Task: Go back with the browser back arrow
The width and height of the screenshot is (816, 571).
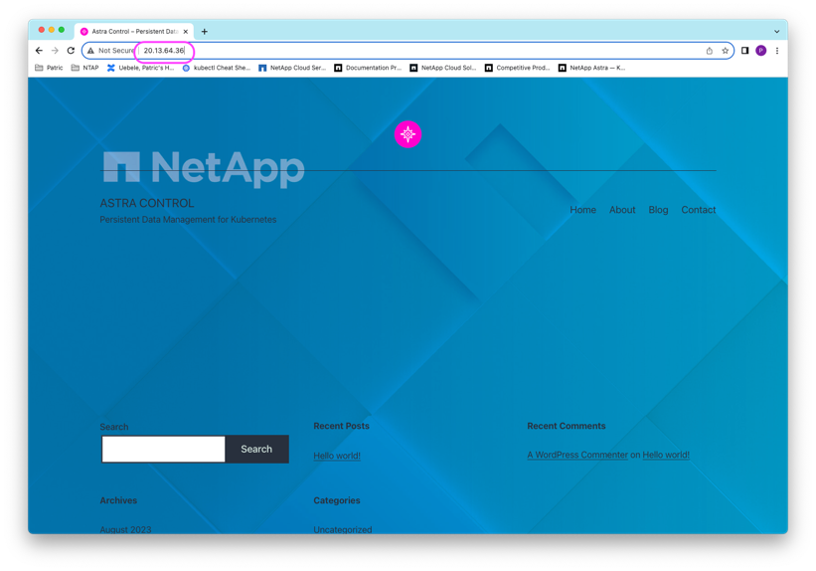Action: tap(39, 50)
